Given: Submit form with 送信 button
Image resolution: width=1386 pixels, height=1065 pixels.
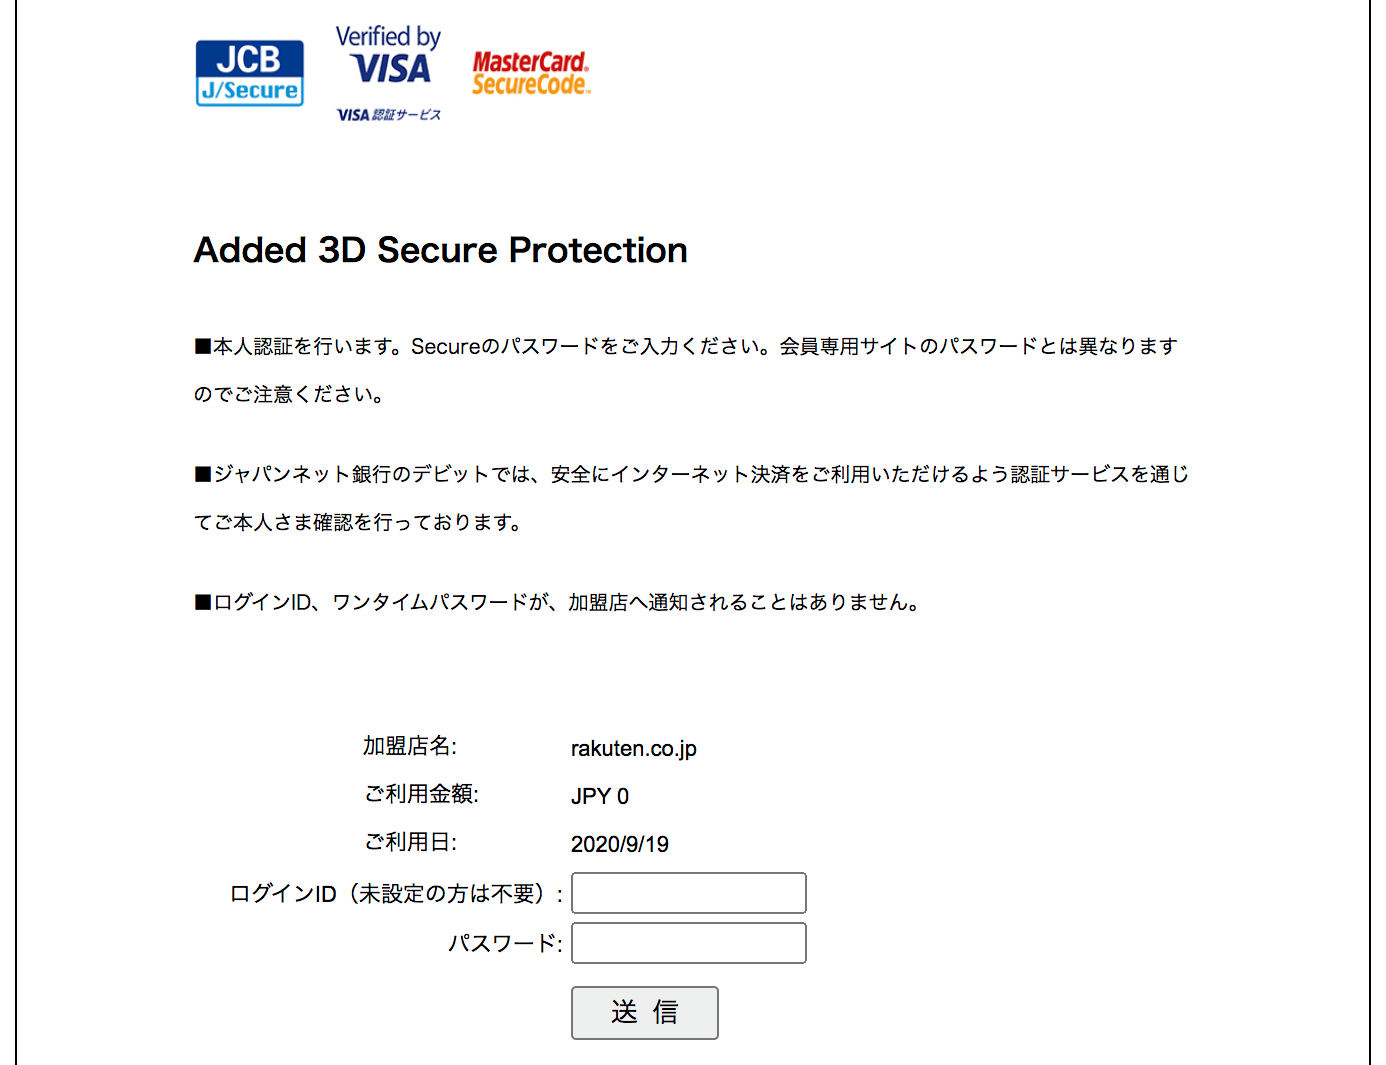Looking at the screenshot, I should (x=645, y=1013).
